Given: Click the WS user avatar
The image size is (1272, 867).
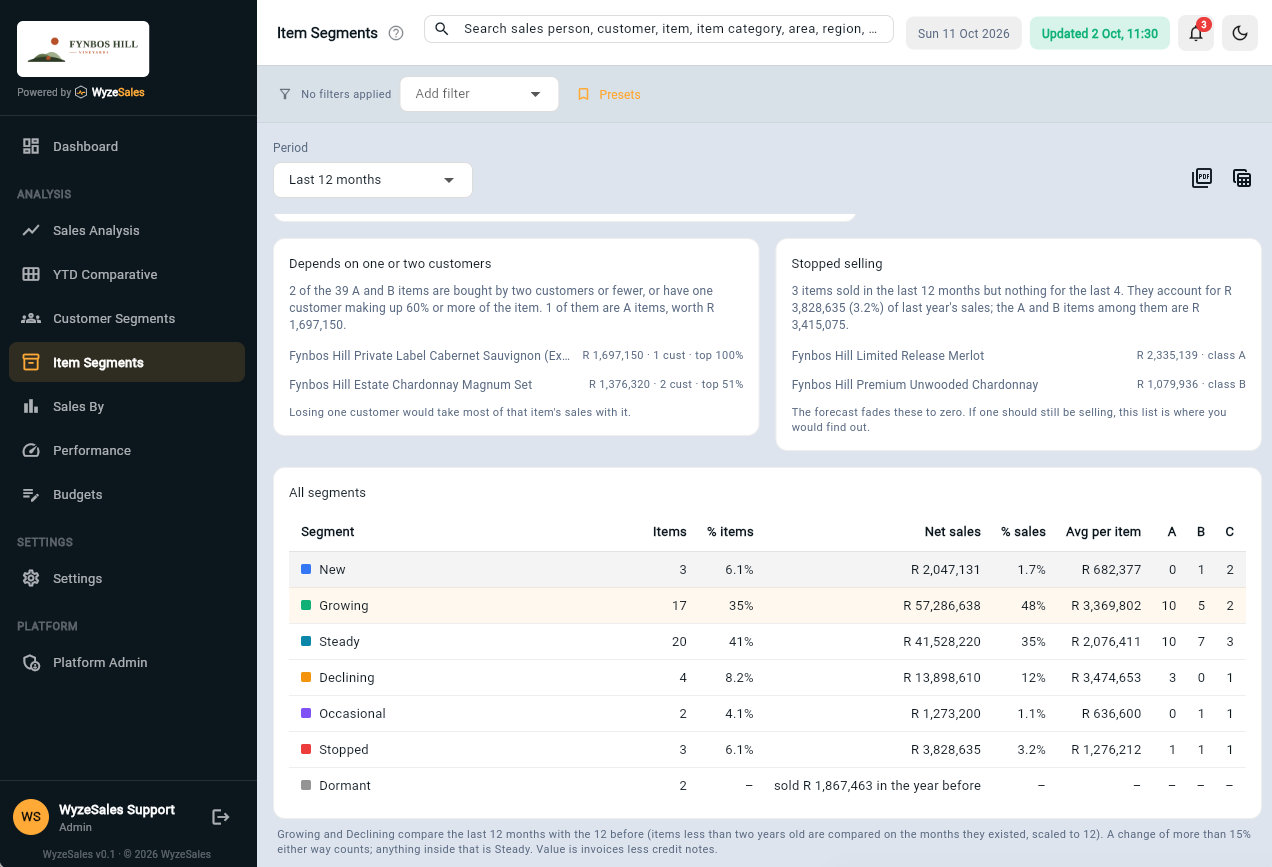Looking at the screenshot, I should [x=31, y=817].
